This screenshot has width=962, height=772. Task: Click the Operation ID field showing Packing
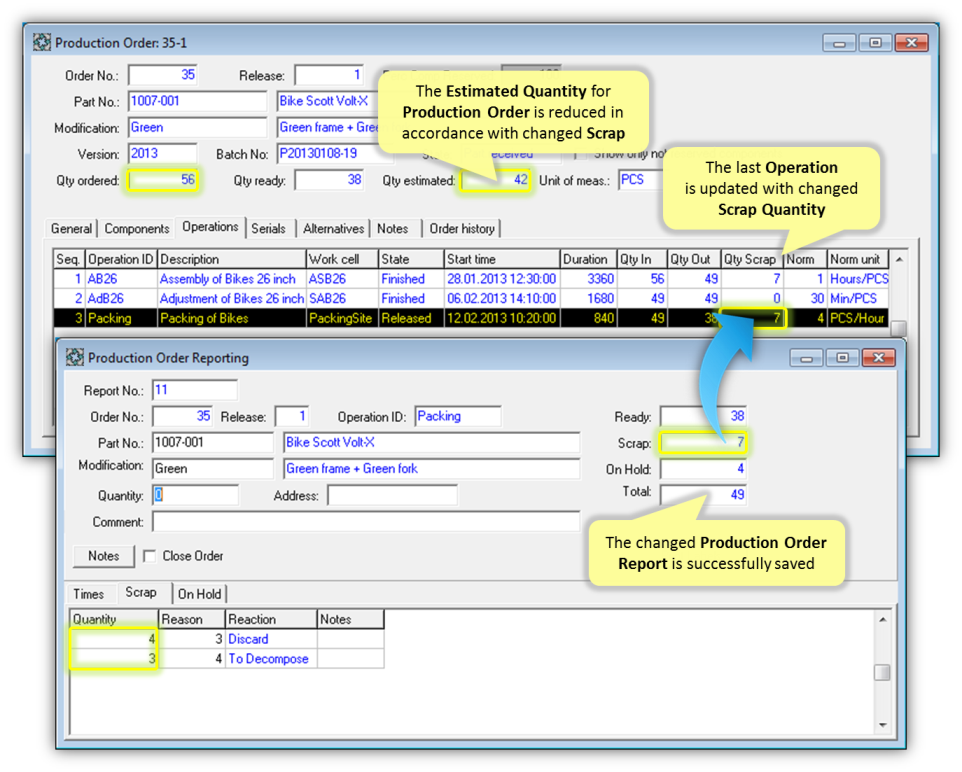[x=458, y=416]
